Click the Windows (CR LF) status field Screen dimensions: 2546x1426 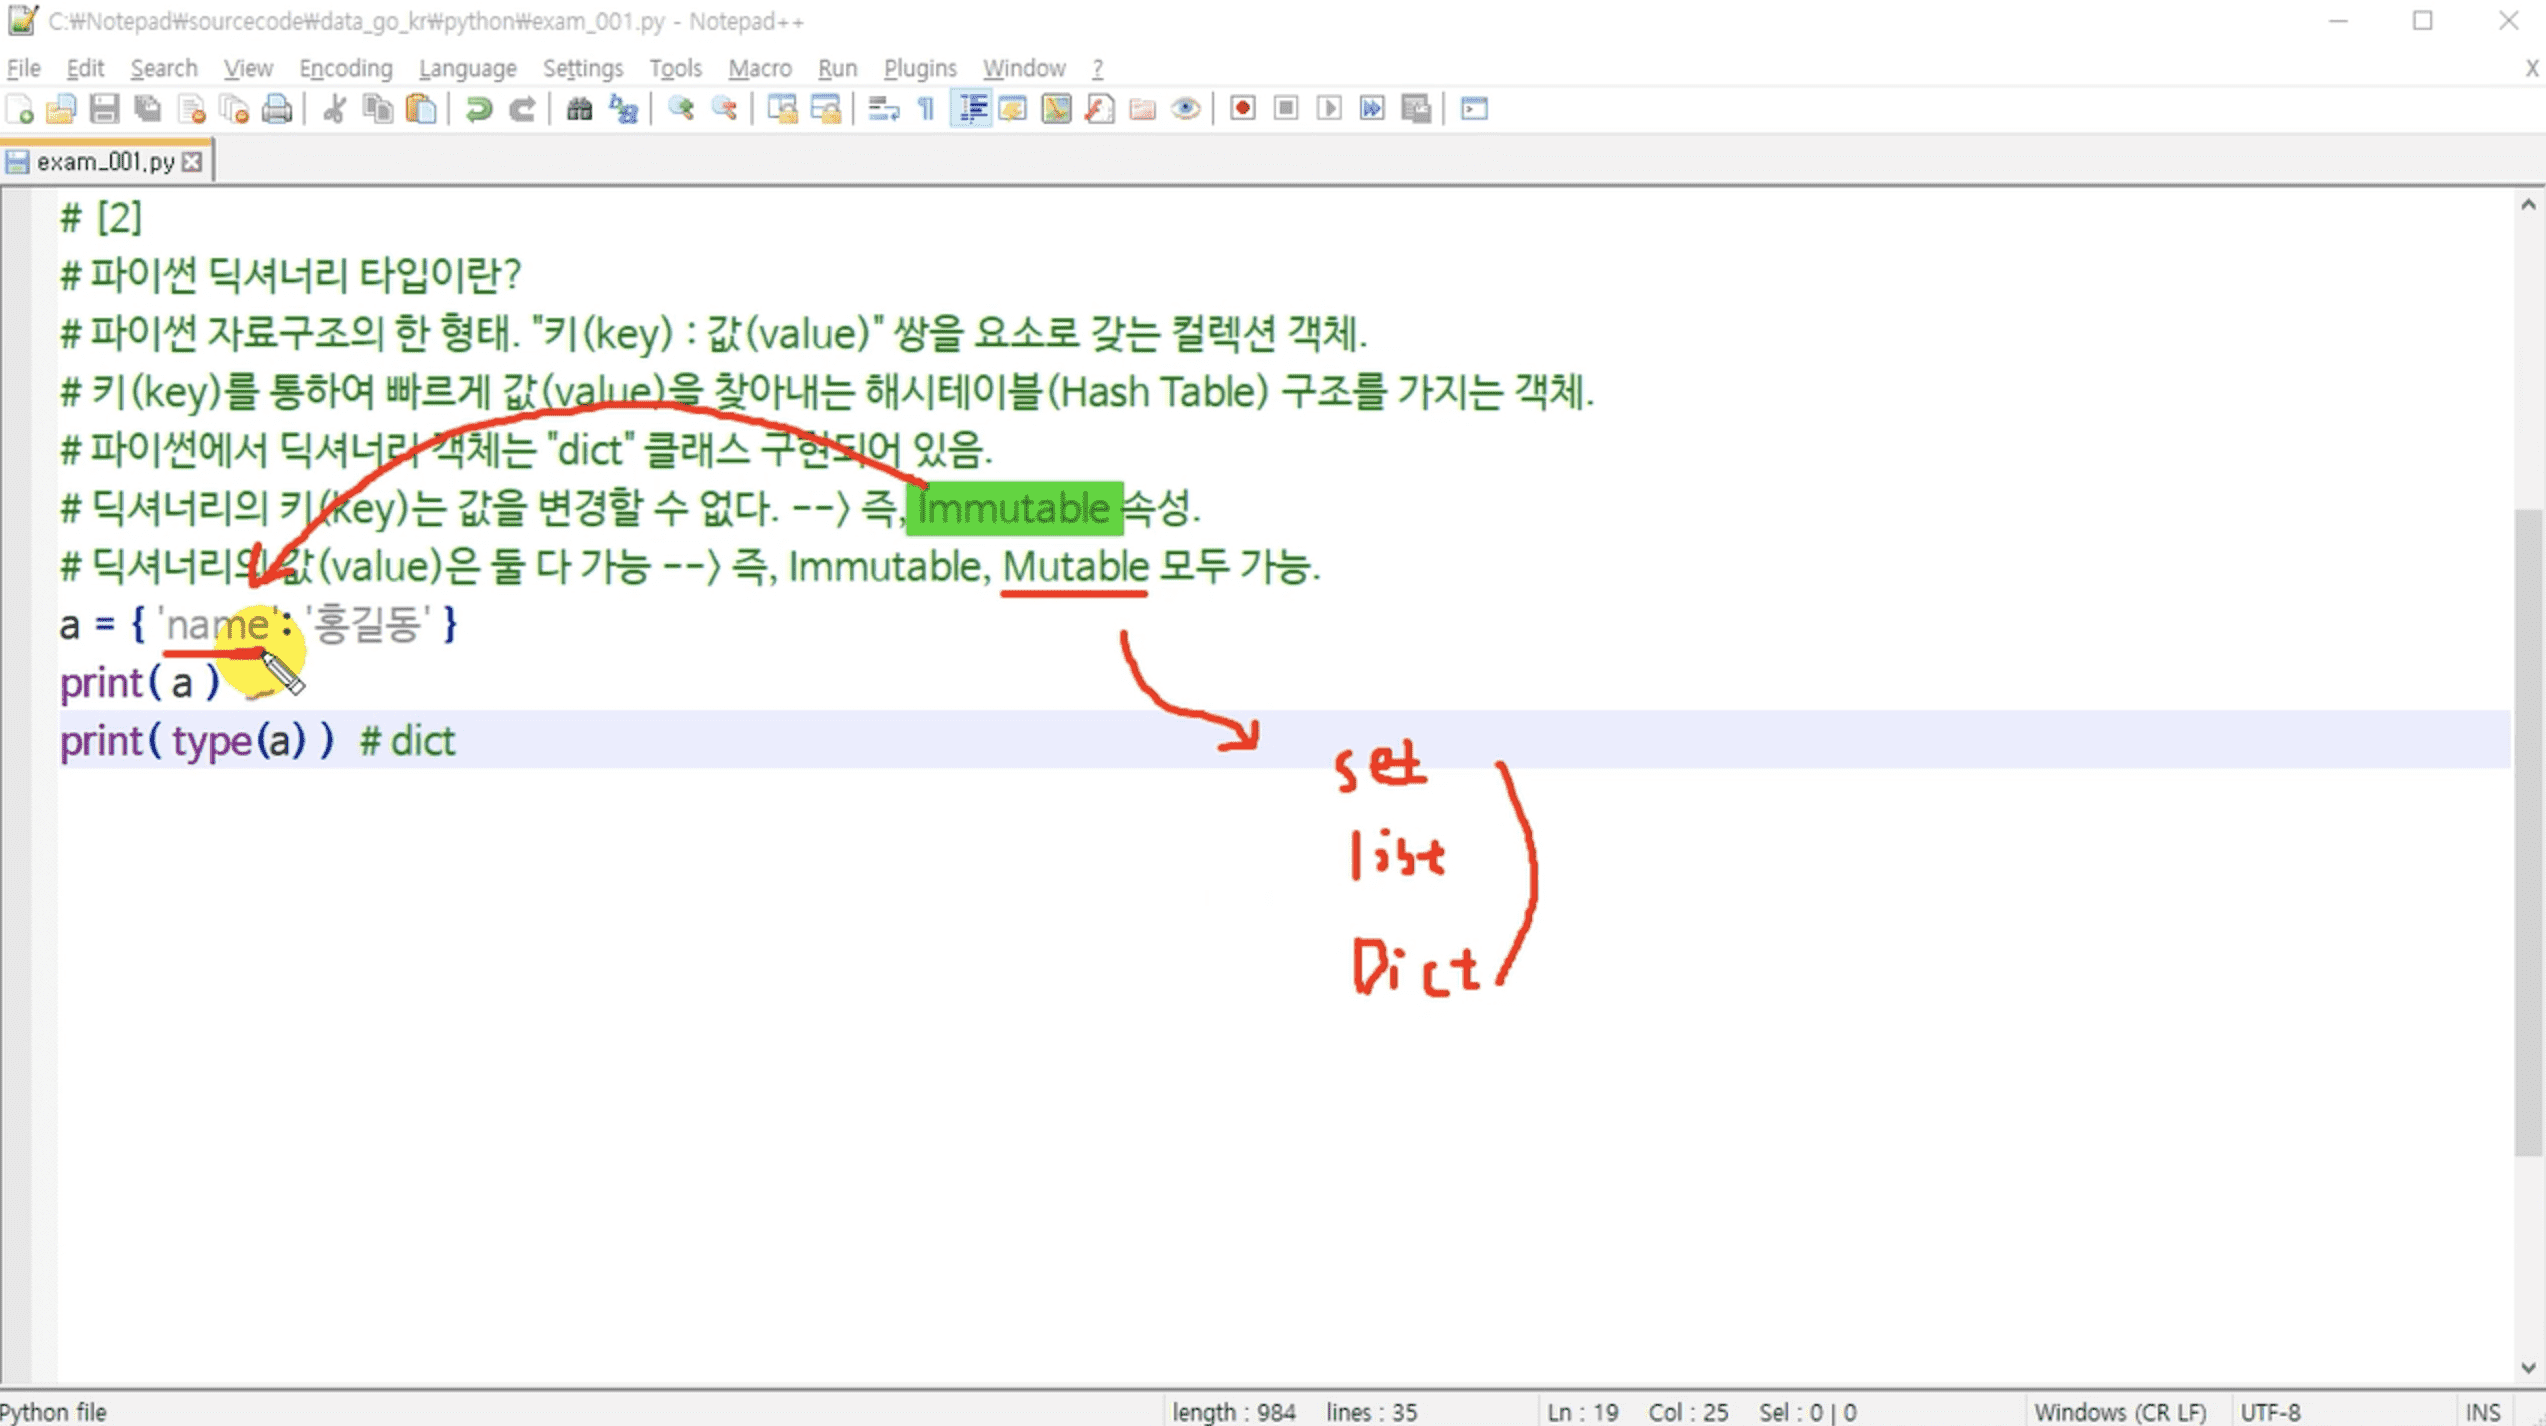(2120, 1411)
